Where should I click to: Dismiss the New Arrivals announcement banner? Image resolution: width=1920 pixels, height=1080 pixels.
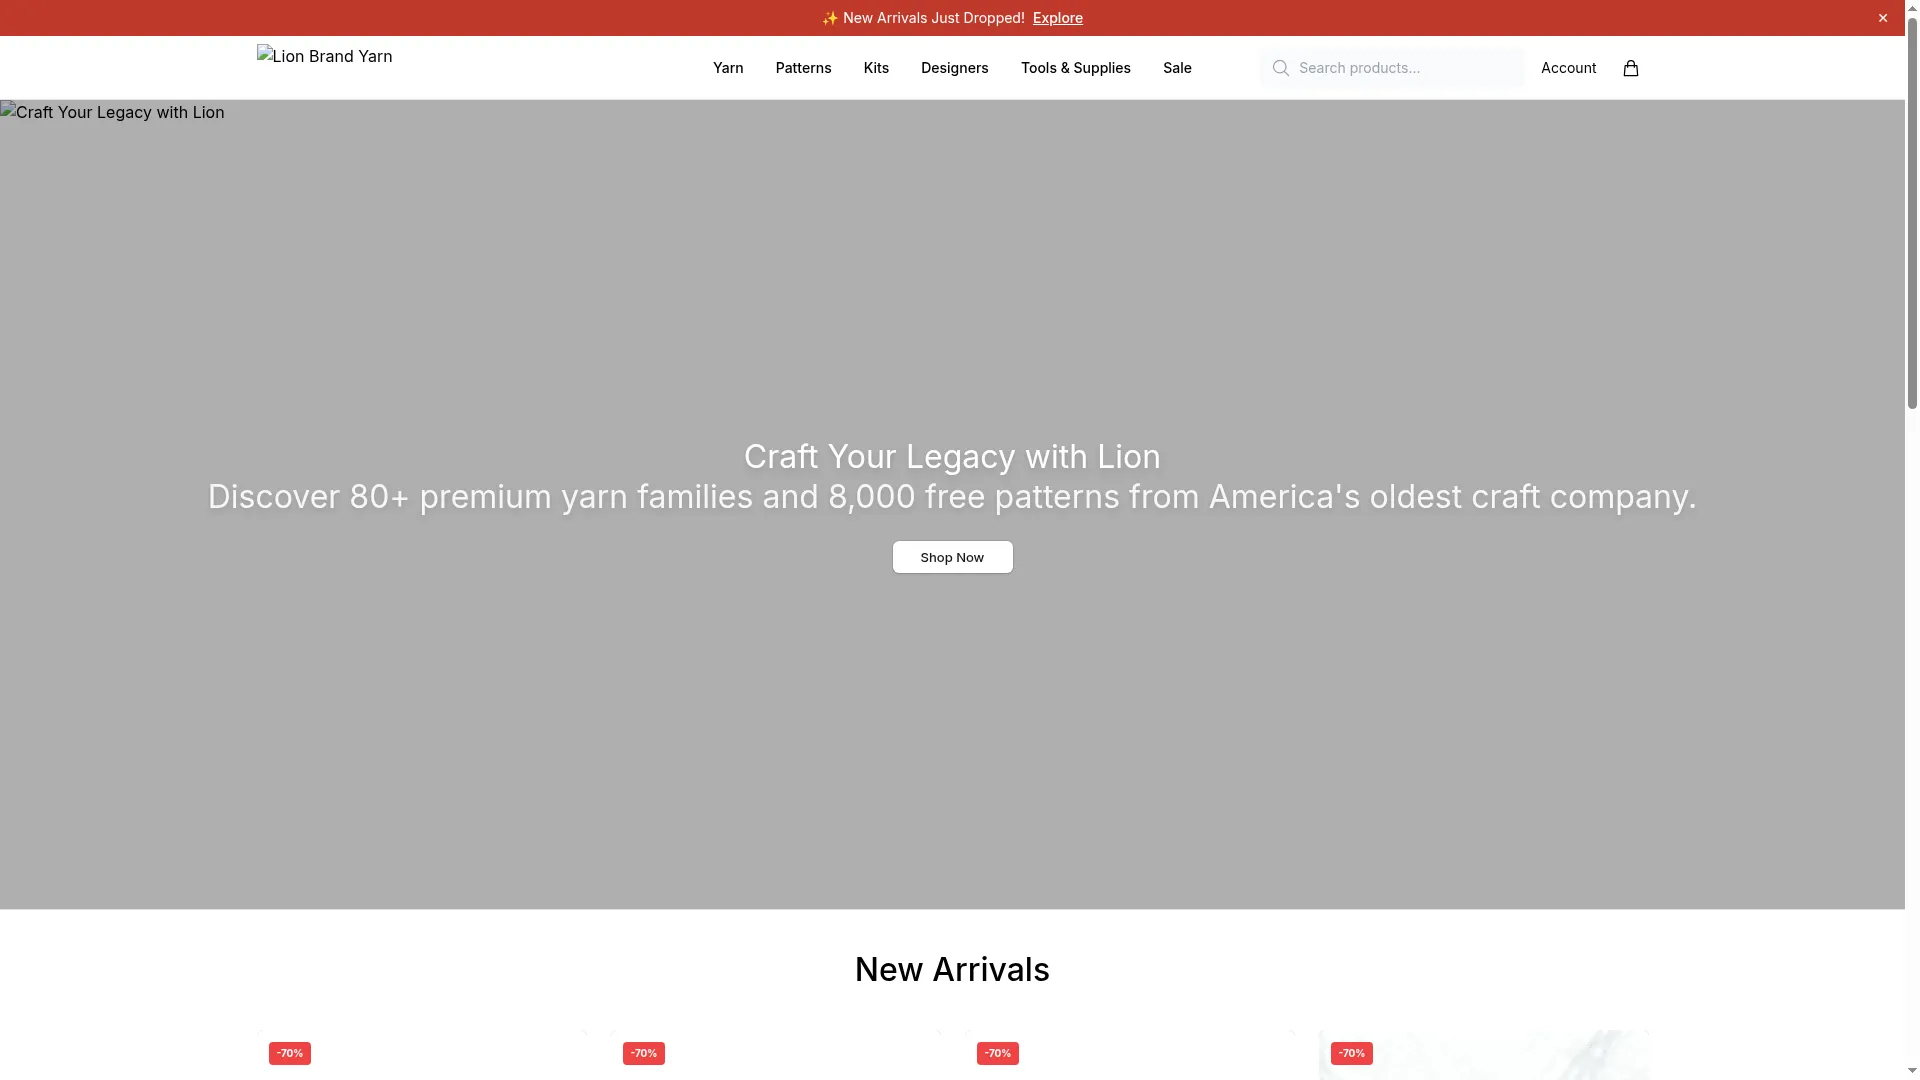(x=1883, y=18)
